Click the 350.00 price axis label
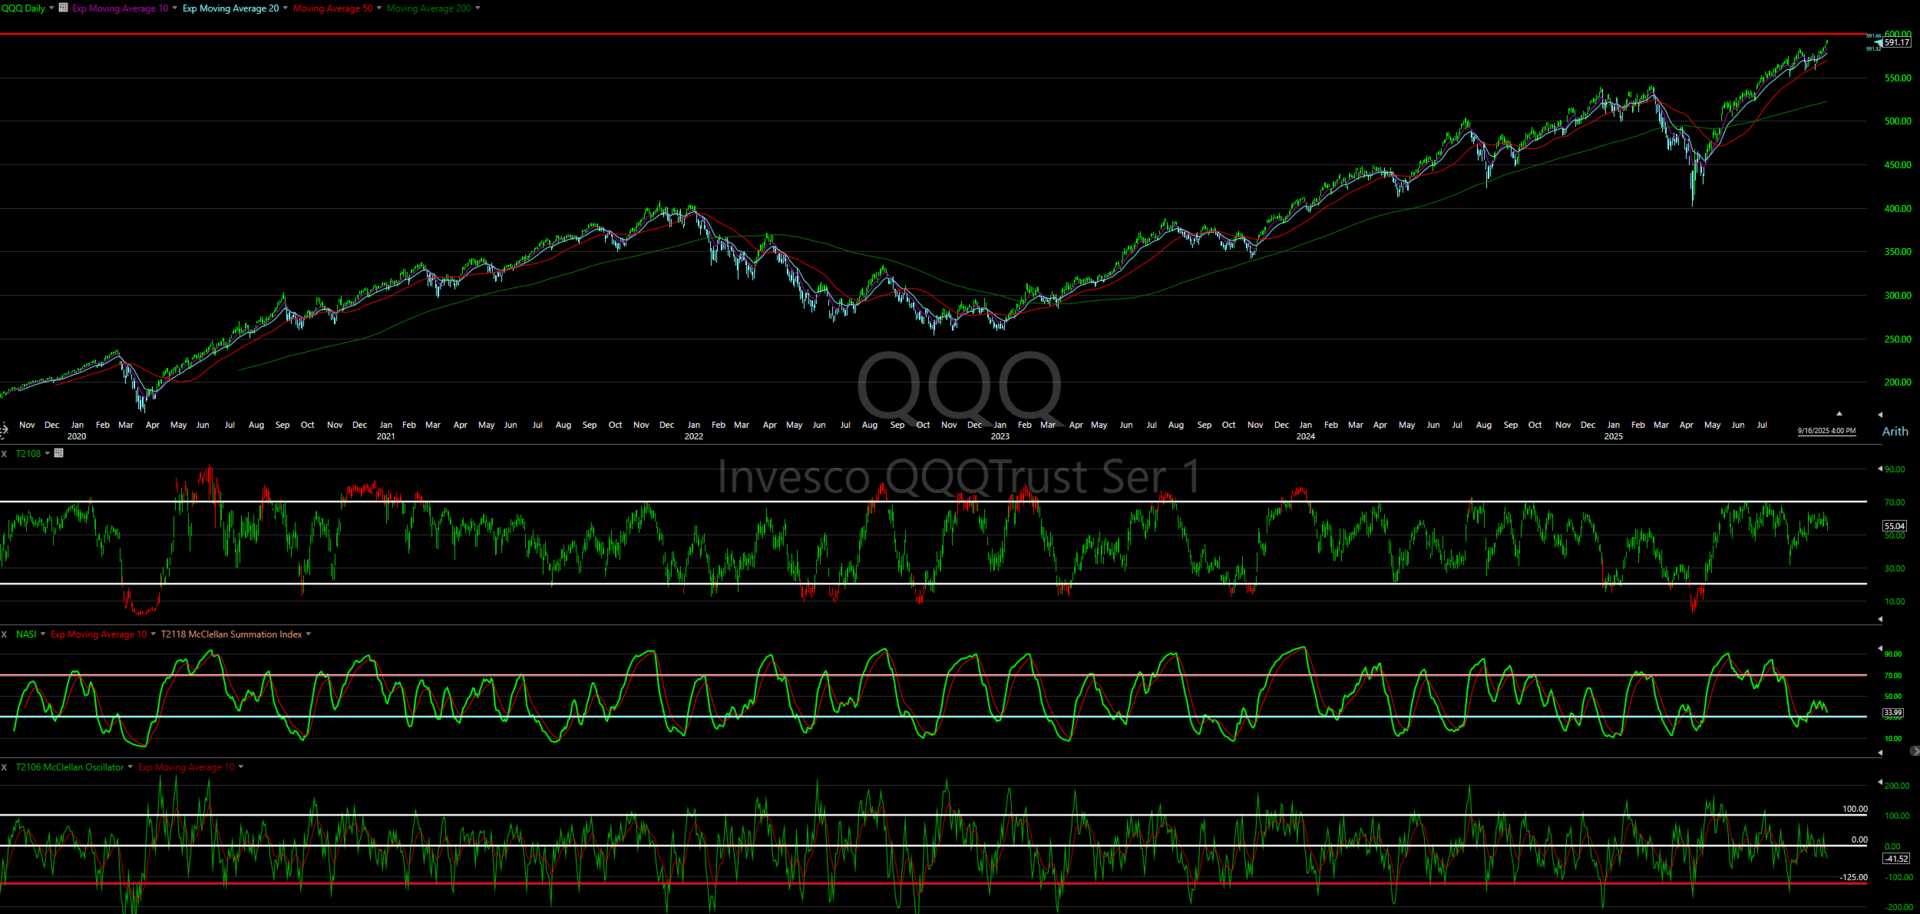The image size is (1920, 914). click(1898, 252)
